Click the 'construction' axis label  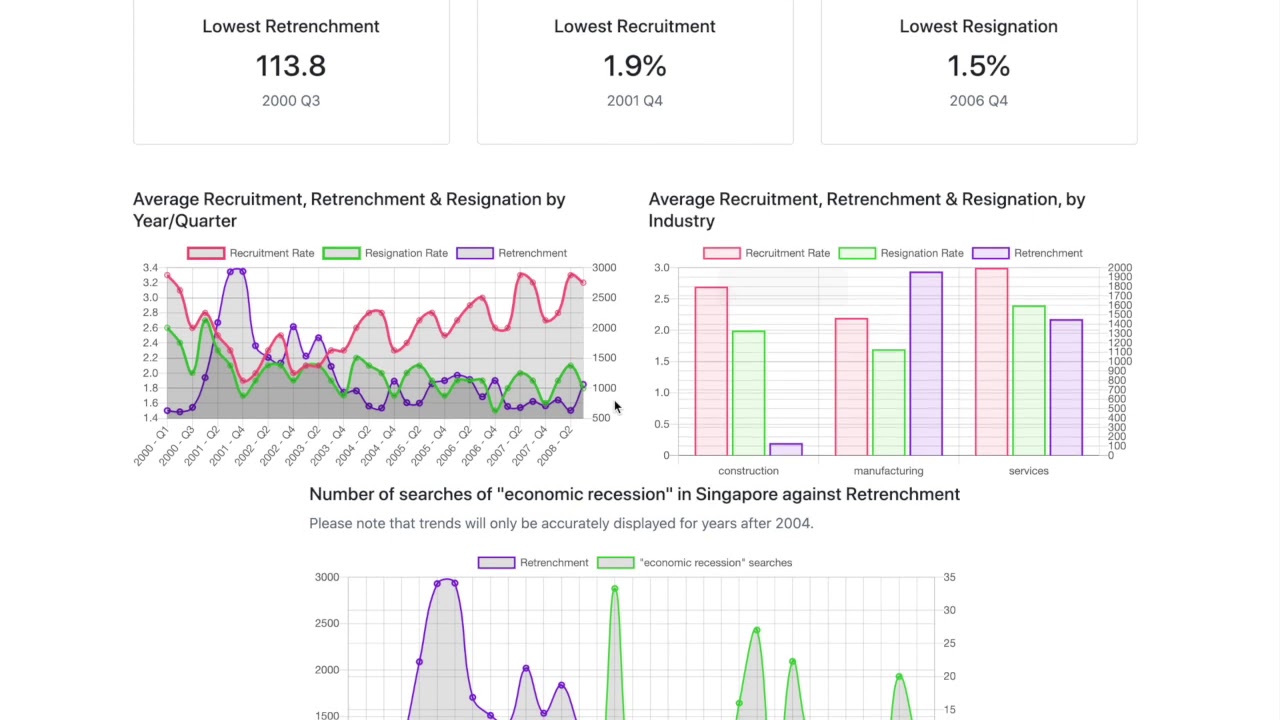point(748,471)
